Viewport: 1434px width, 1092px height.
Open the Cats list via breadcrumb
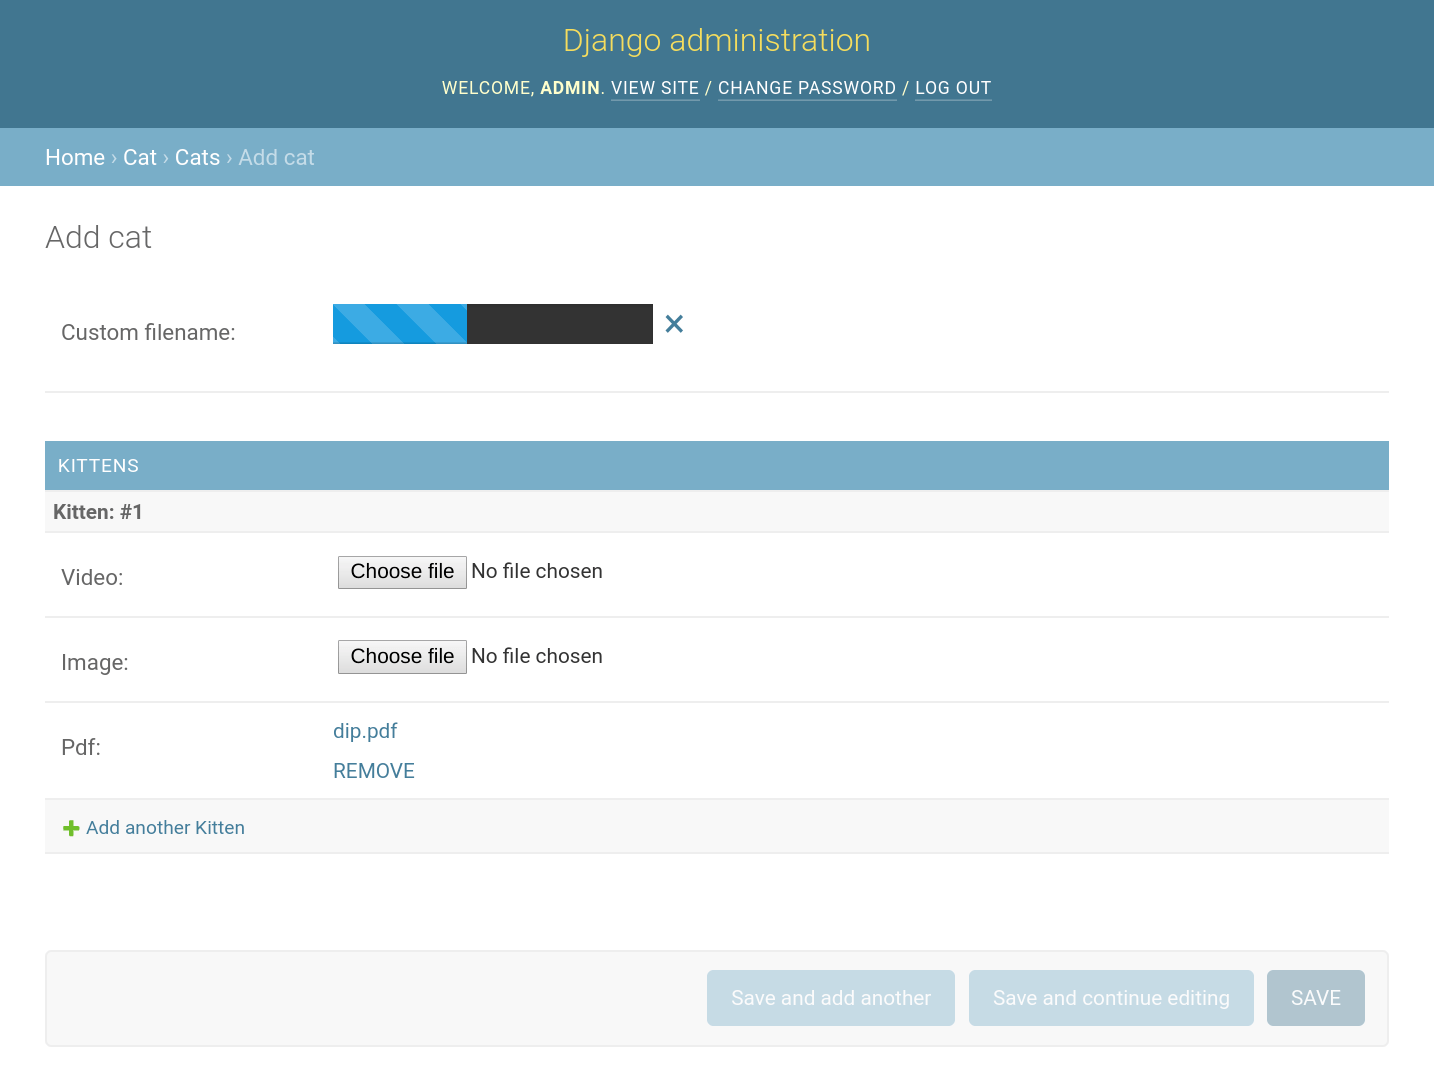coord(197,157)
